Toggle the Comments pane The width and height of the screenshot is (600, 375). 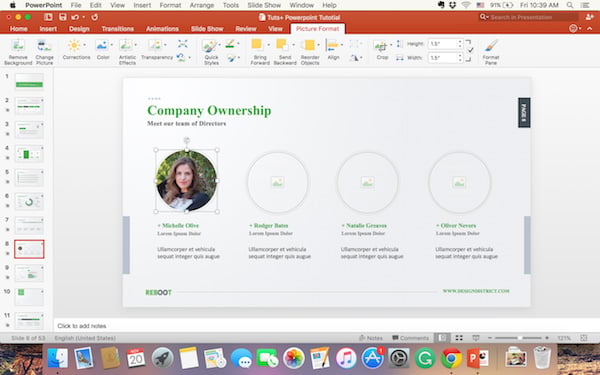410,338
